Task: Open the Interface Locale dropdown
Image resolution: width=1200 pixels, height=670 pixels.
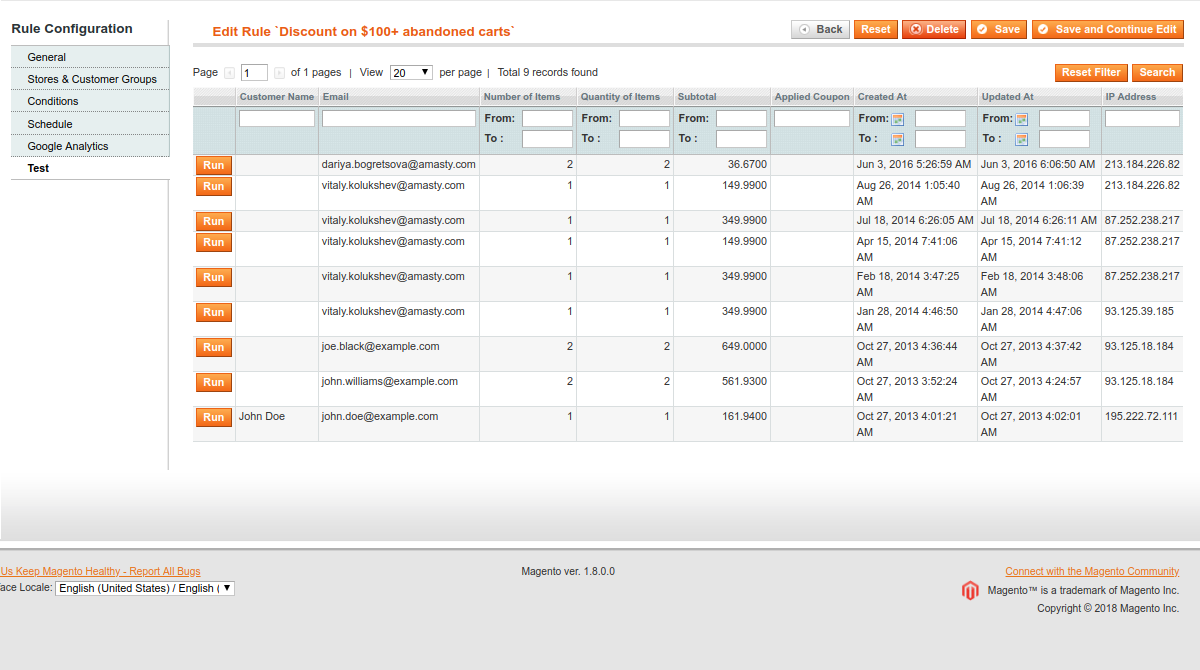Action: [144, 588]
